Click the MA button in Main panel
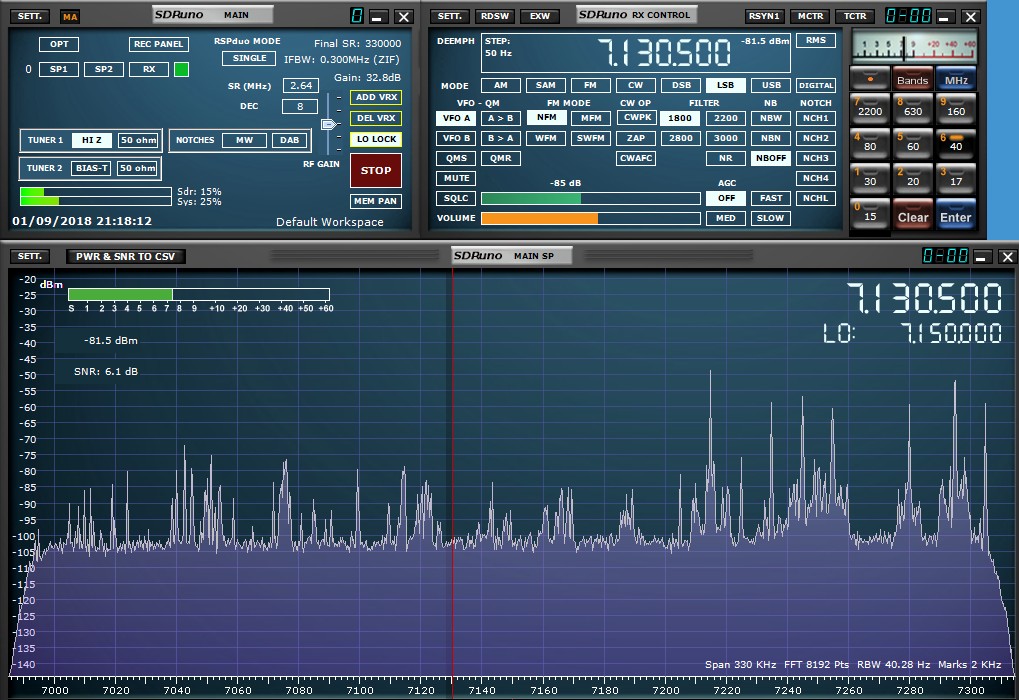Image resolution: width=1019 pixels, height=700 pixels. click(x=70, y=17)
